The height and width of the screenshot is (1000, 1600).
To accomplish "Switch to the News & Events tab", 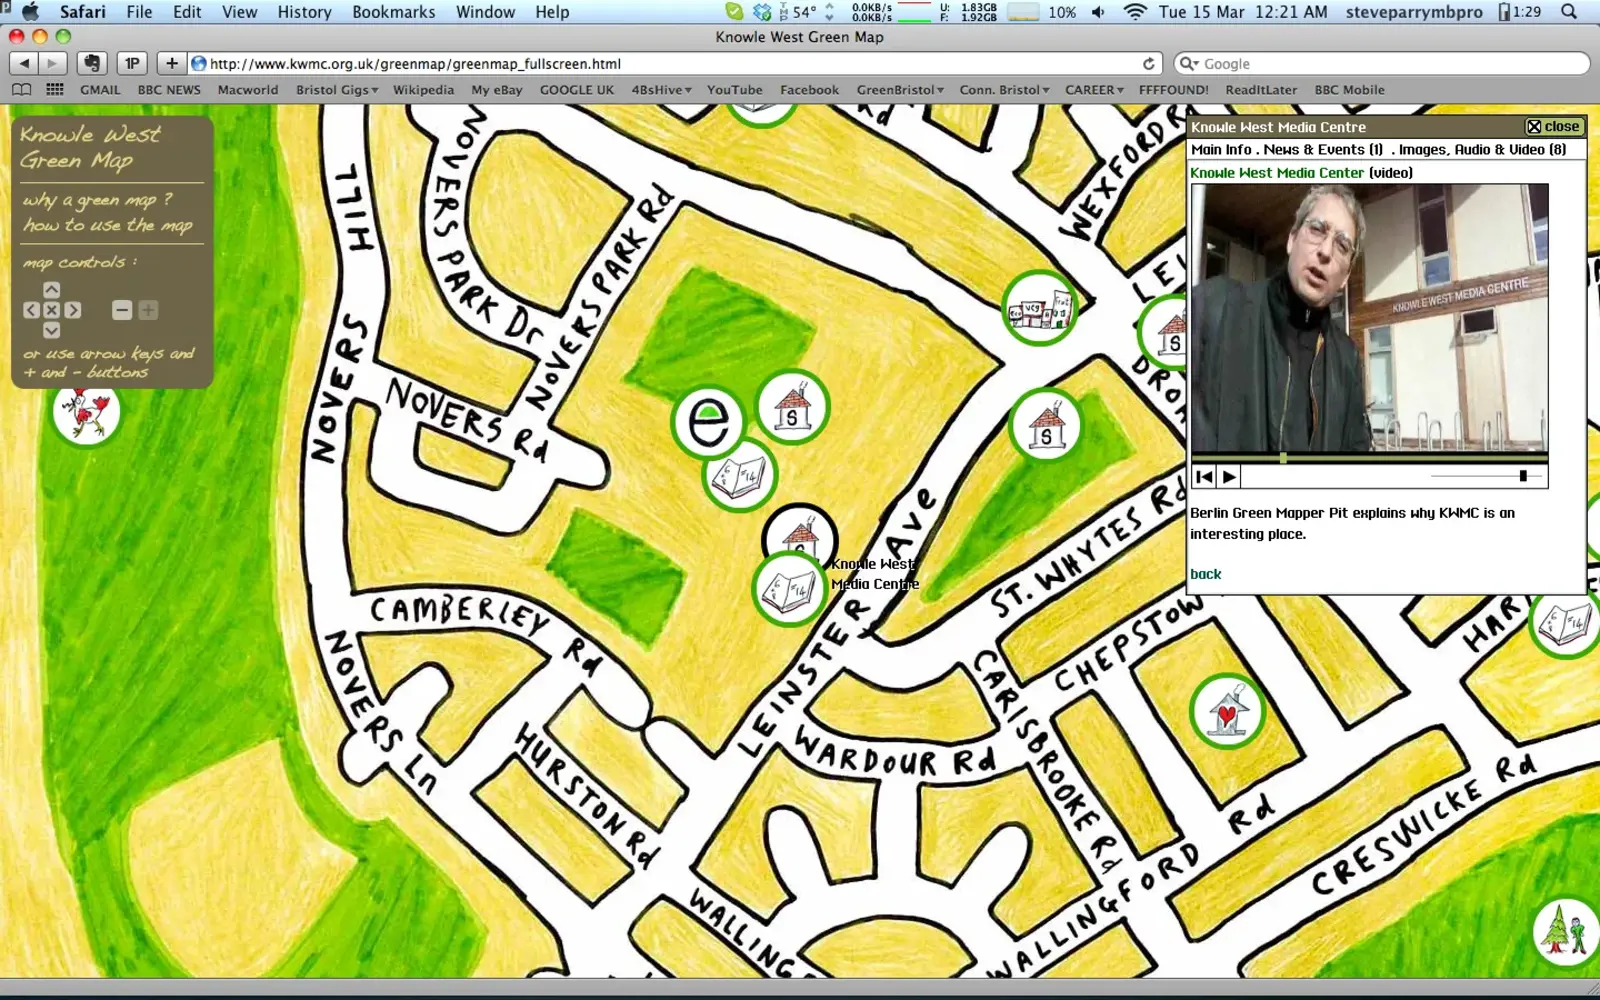I will tap(1322, 150).
